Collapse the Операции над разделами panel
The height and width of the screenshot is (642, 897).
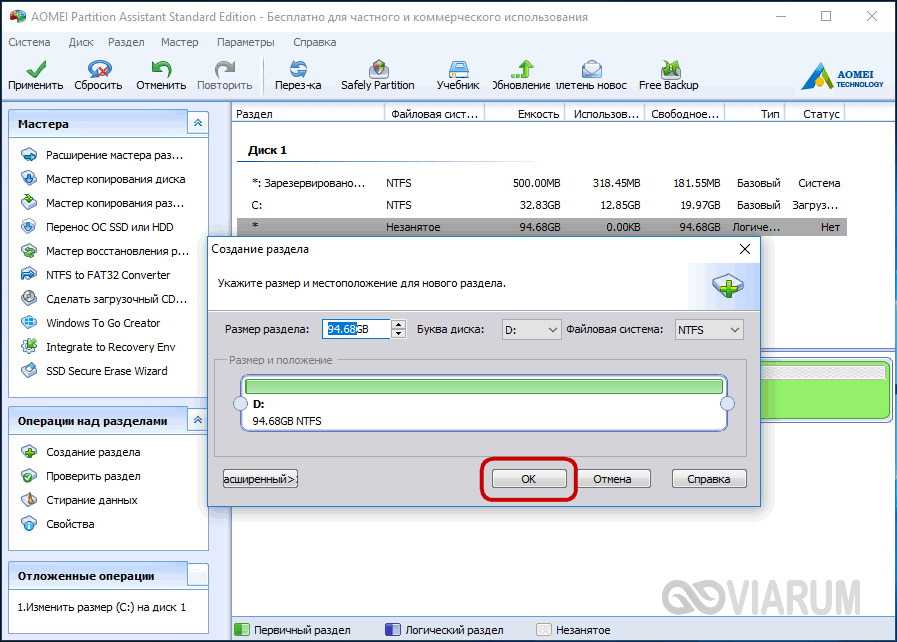197,420
